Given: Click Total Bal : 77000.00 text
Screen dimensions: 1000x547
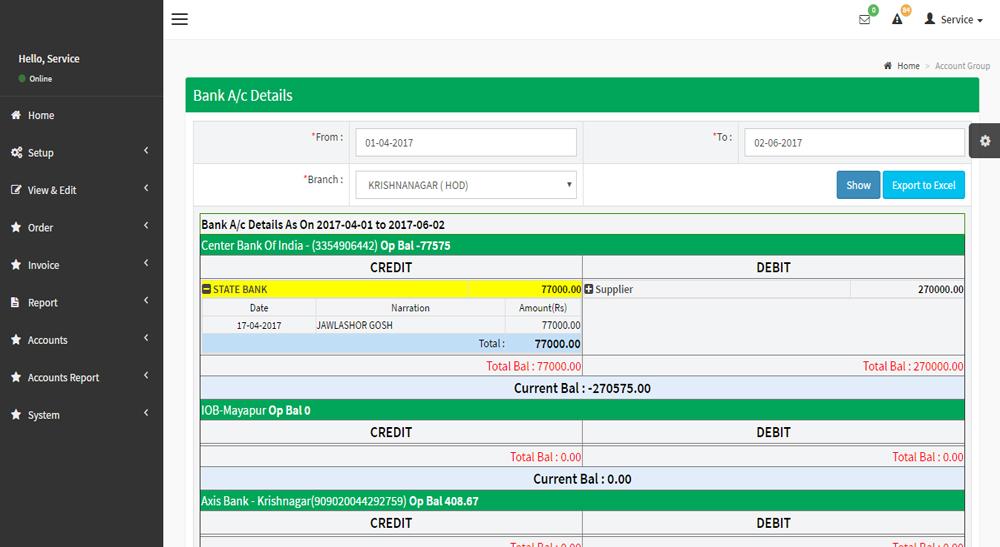Looking at the screenshot, I should (533, 366).
